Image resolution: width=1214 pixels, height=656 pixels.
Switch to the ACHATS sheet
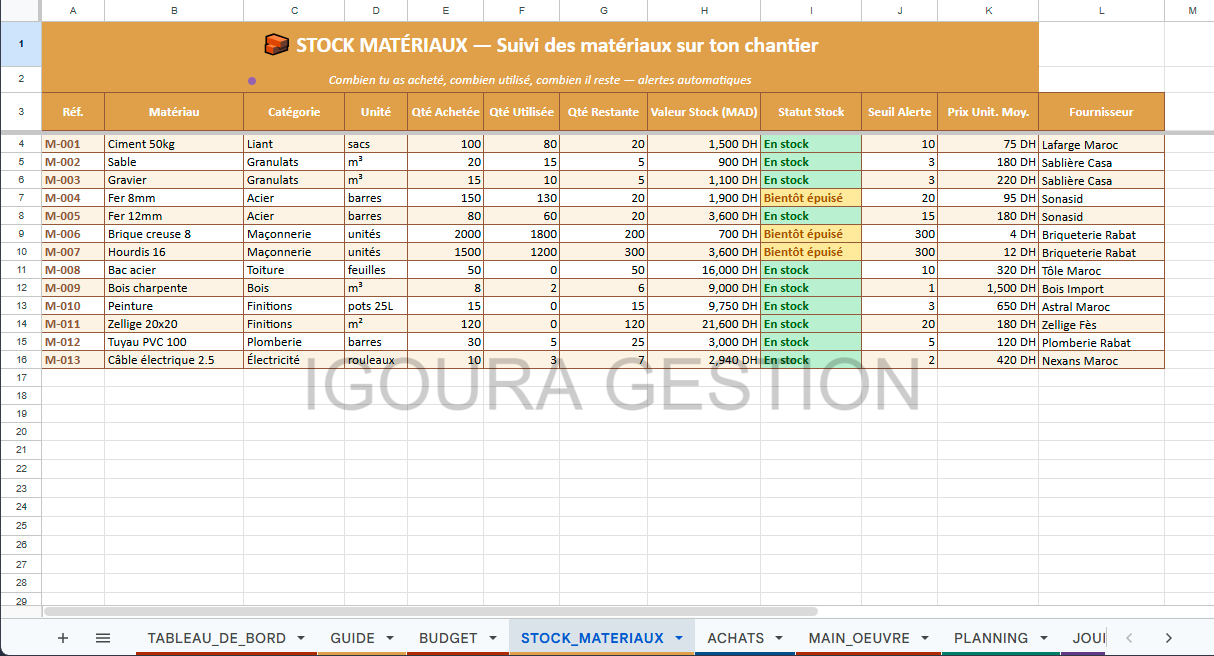coord(735,638)
